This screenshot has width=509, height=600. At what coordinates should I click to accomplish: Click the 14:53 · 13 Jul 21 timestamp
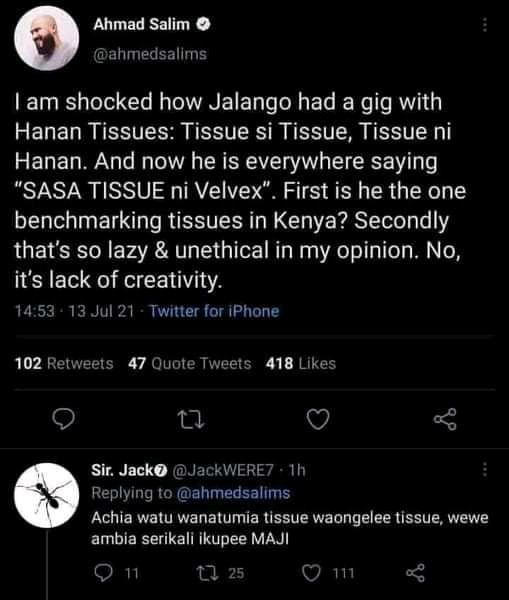point(75,311)
